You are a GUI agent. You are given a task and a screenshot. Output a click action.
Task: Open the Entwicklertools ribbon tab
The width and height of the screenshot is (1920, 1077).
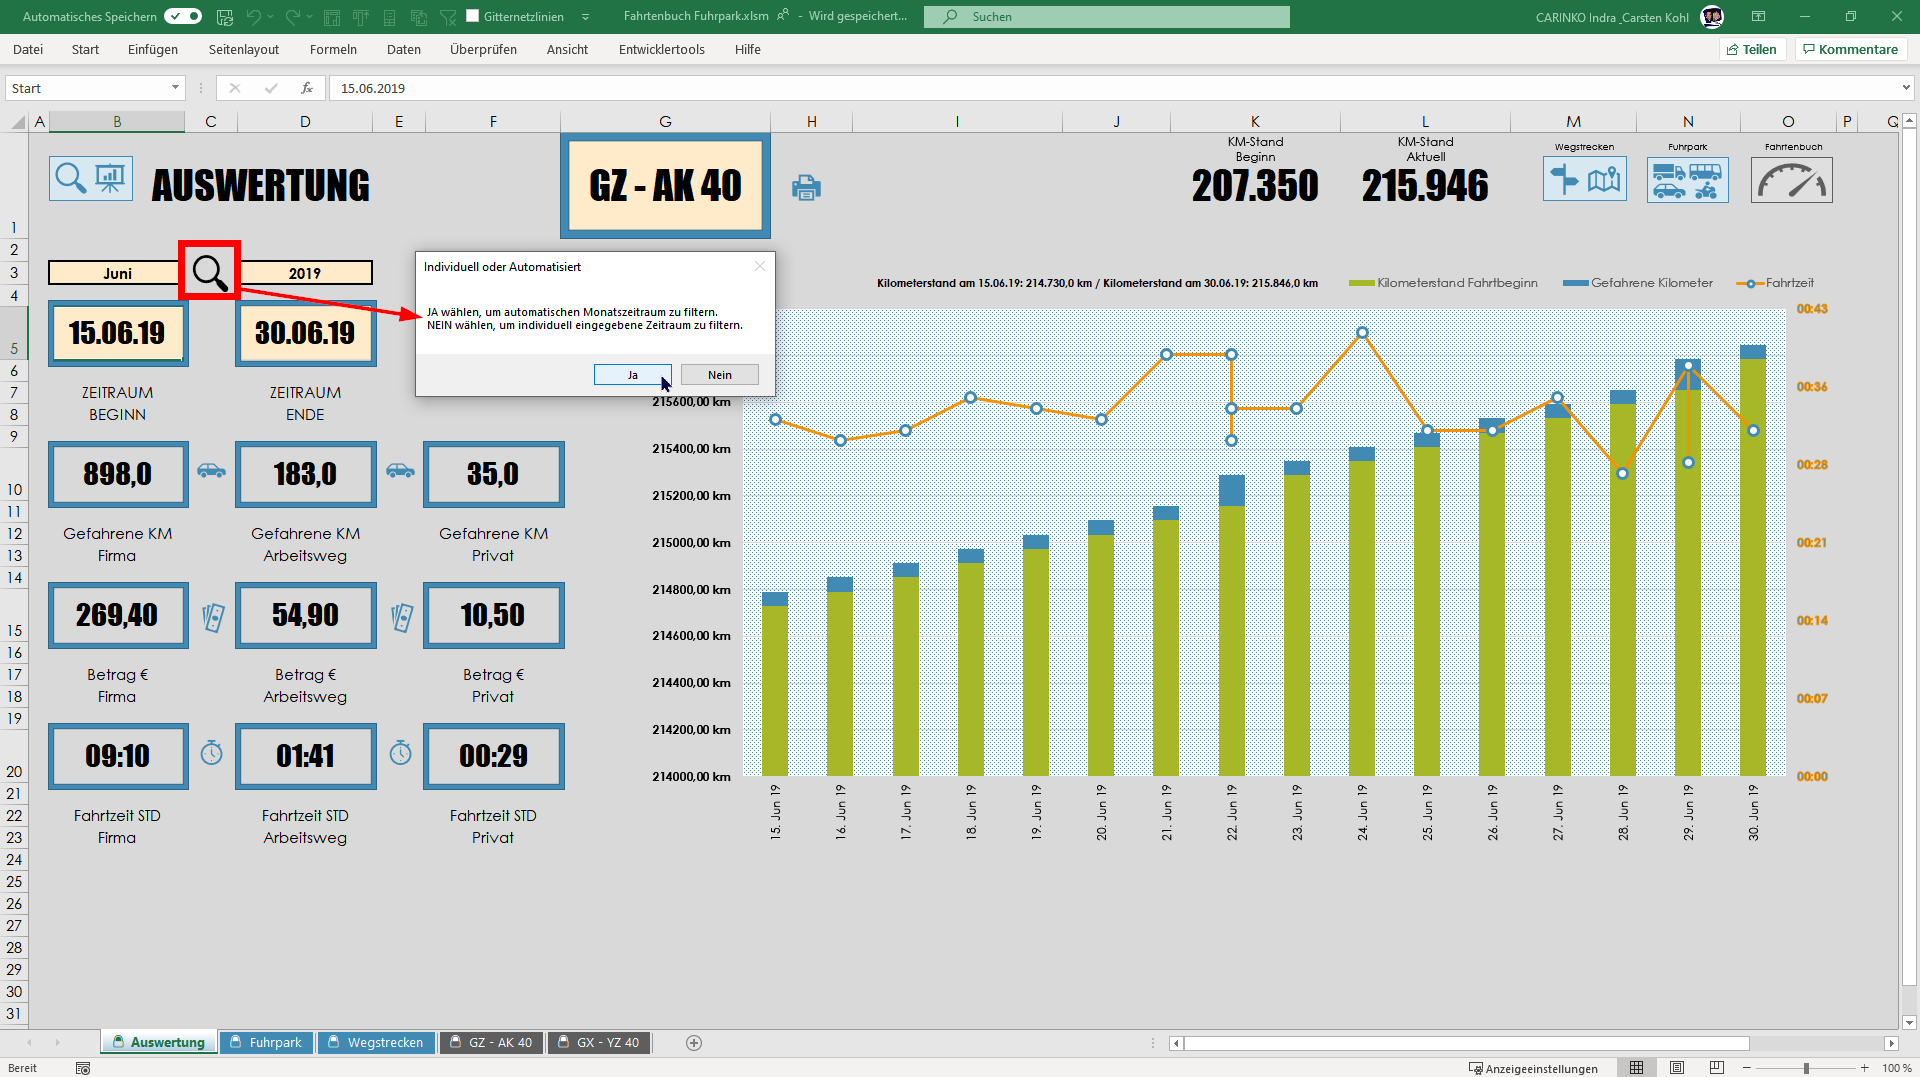pyautogui.click(x=661, y=49)
